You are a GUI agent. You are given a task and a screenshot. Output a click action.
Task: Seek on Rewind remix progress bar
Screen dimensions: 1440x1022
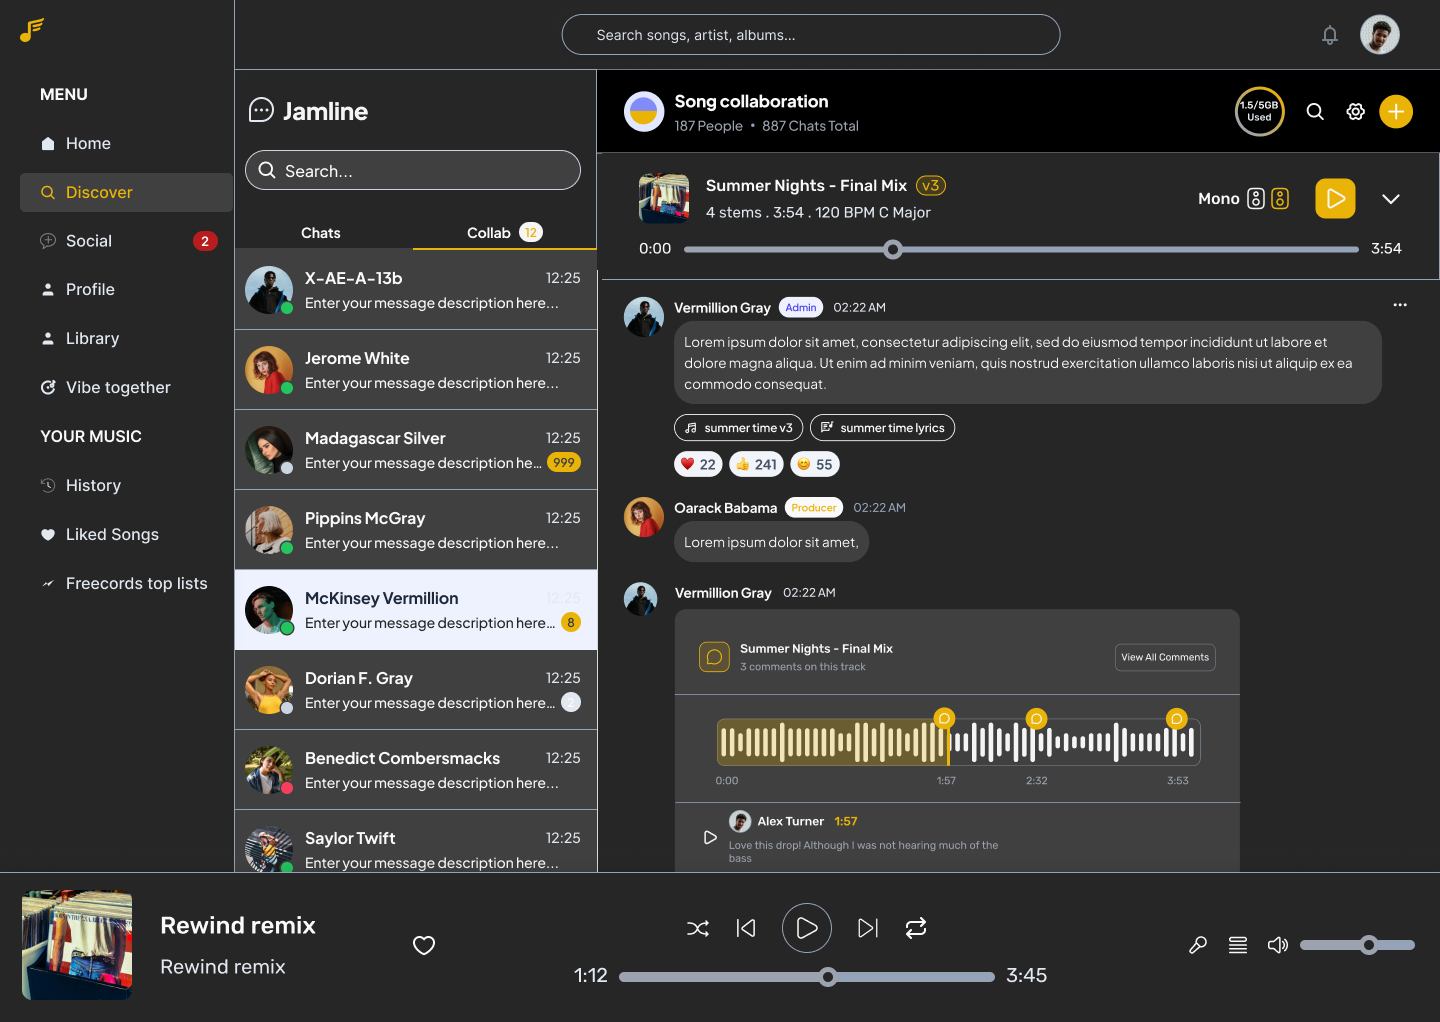point(807,977)
